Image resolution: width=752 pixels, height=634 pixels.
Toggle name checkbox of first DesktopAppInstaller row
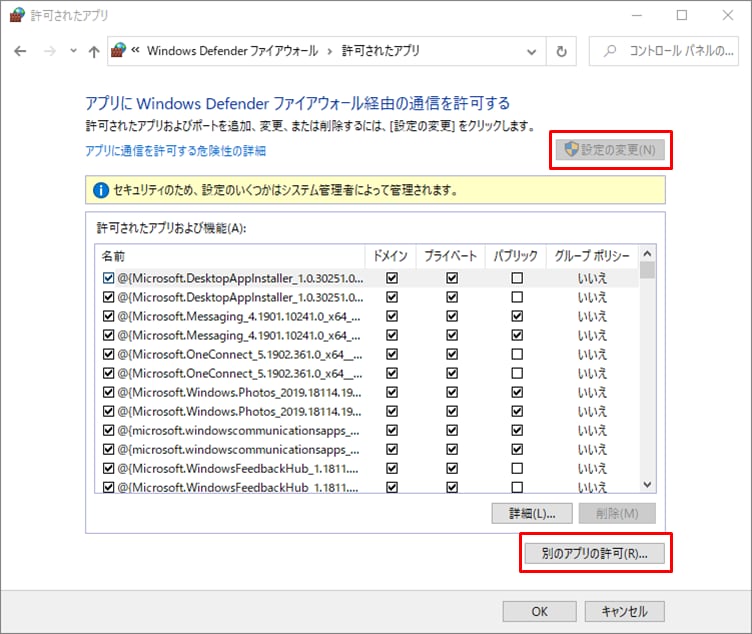pos(108,278)
